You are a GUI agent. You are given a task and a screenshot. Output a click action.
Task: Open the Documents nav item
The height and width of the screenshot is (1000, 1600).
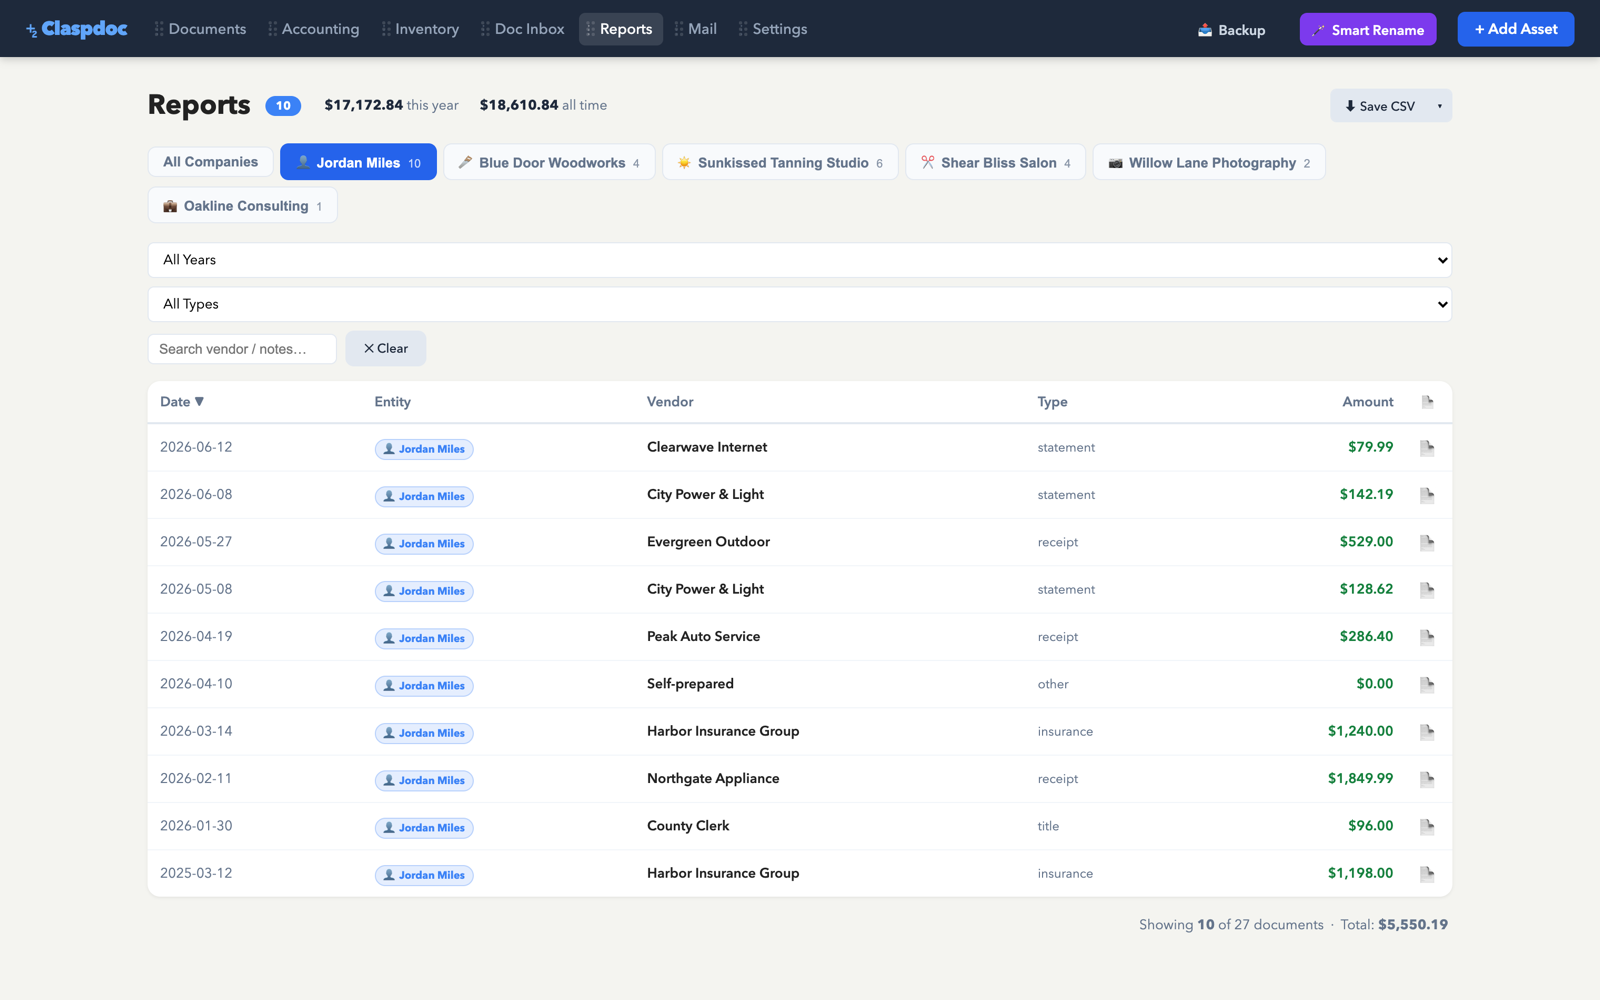200,29
